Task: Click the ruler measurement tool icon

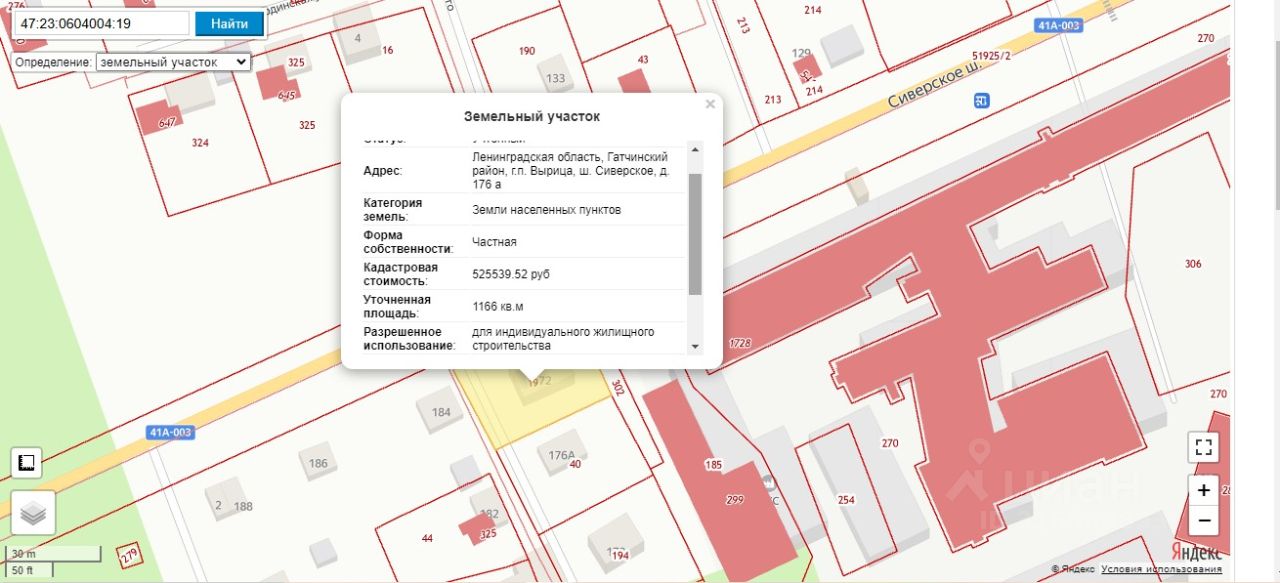Action: [x=27, y=463]
